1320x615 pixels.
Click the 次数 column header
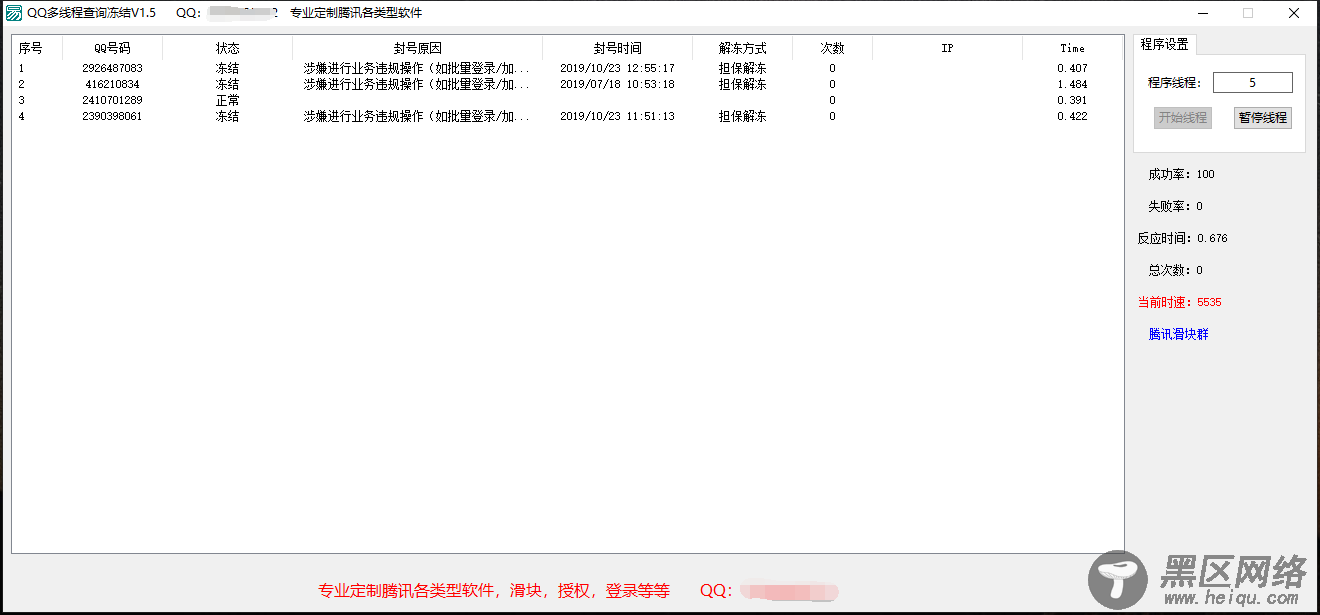[x=832, y=48]
